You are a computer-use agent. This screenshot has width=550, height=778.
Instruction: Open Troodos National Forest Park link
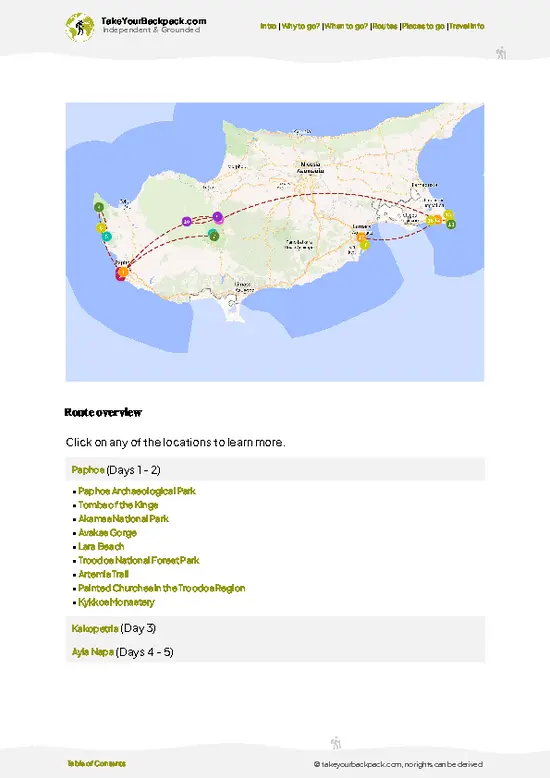[139, 561]
